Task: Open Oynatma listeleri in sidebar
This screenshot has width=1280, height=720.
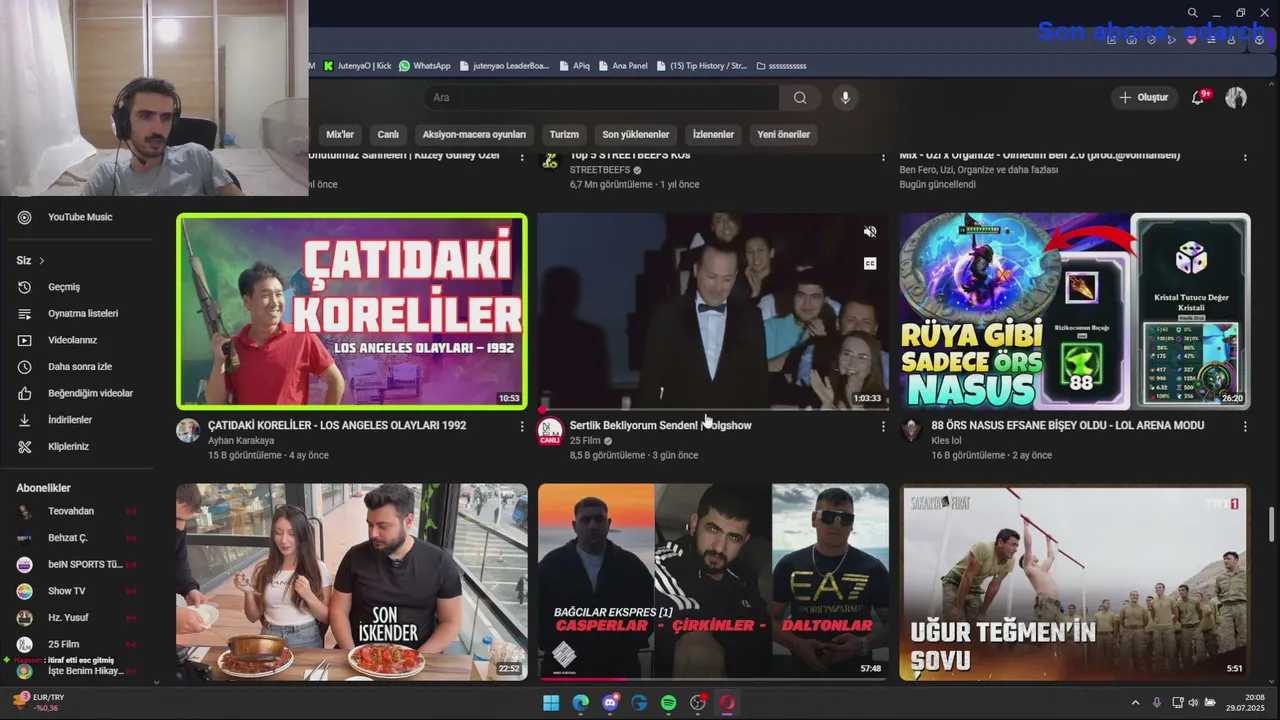Action: pos(83,313)
